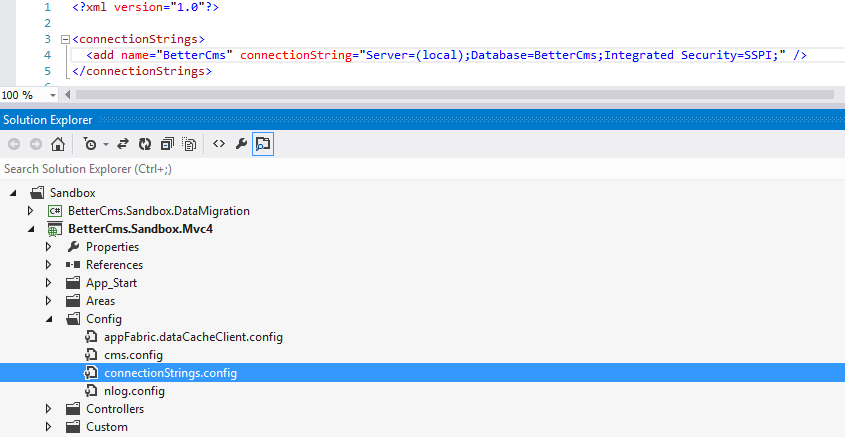Refresh the Solution Explorer tree
This screenshot has height=437, width=845.
click(145, 144)
